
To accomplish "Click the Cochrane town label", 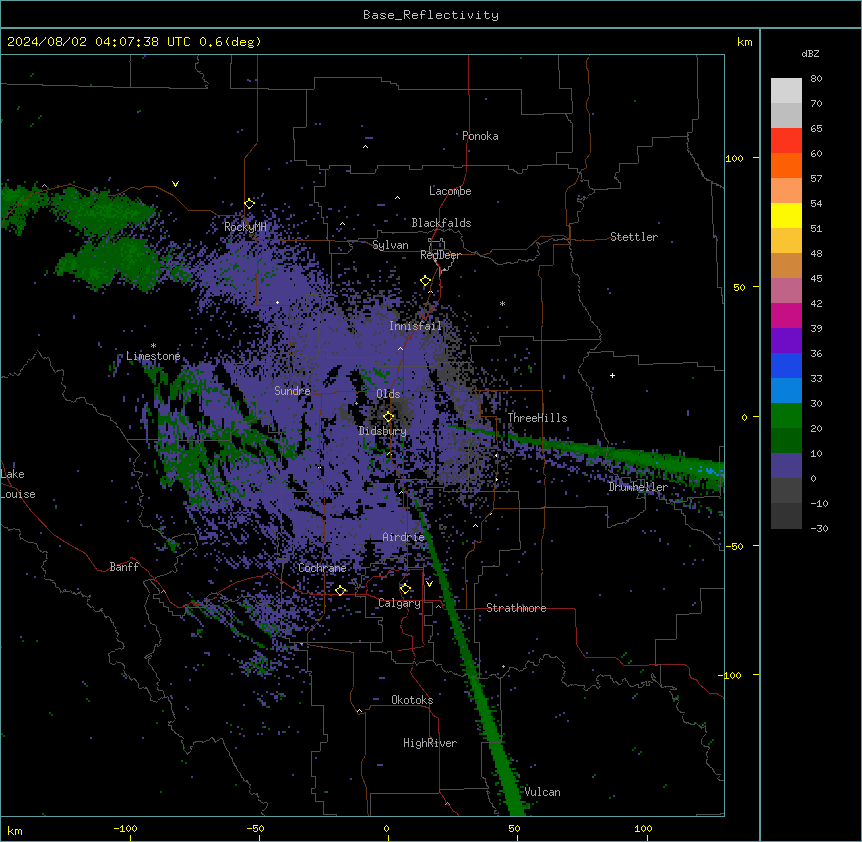I will tap(322, 568).
